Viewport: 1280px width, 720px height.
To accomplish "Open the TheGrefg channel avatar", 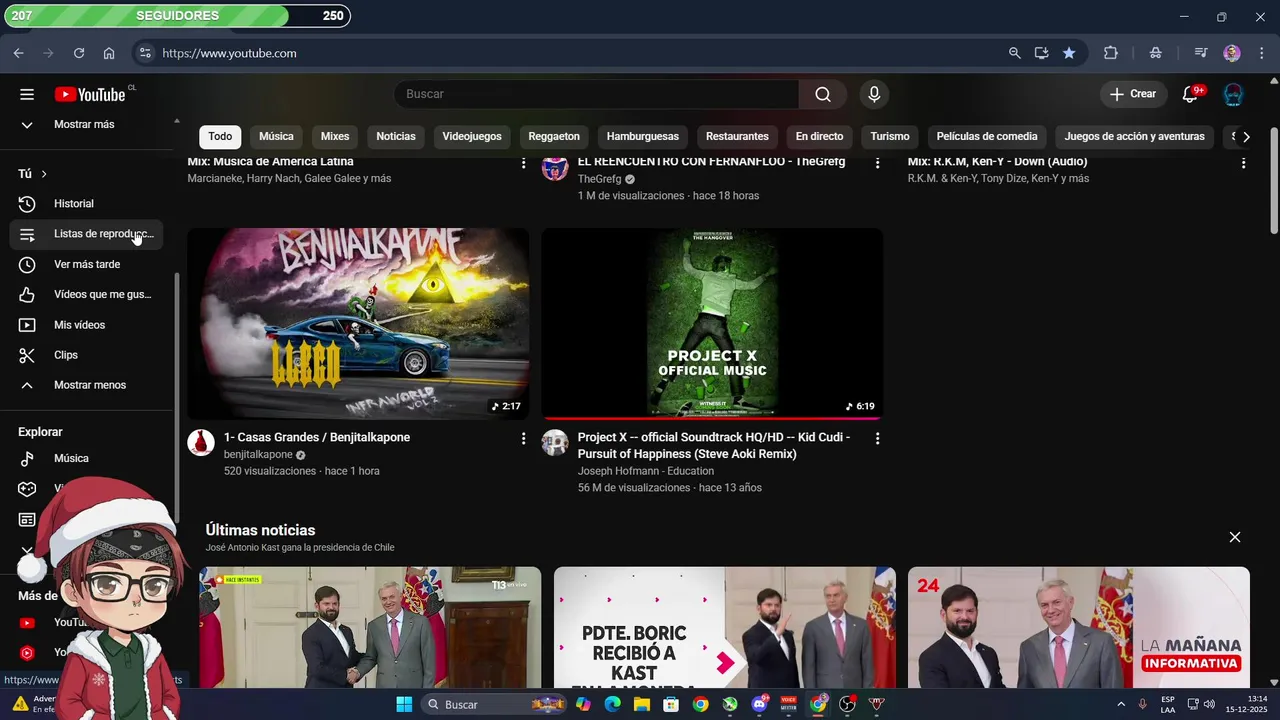I will tap(555, 167).
